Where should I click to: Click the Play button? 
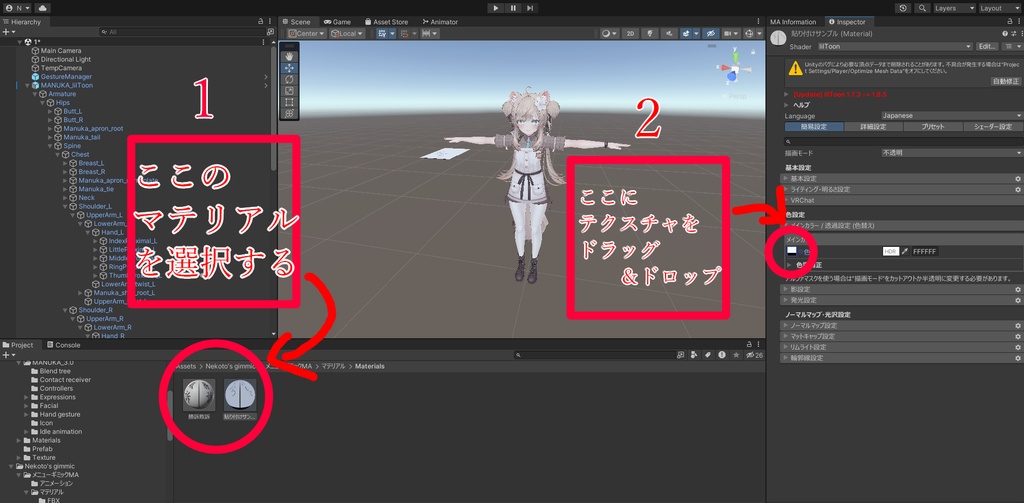pos(496,8)
